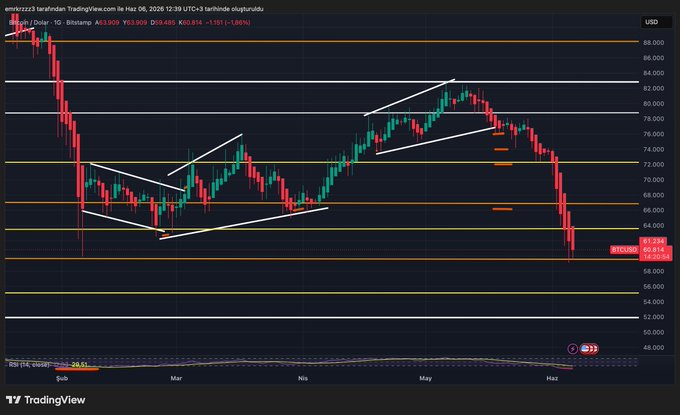Click the open value A63.909
The image size is (680, 415).
(107, 23)
